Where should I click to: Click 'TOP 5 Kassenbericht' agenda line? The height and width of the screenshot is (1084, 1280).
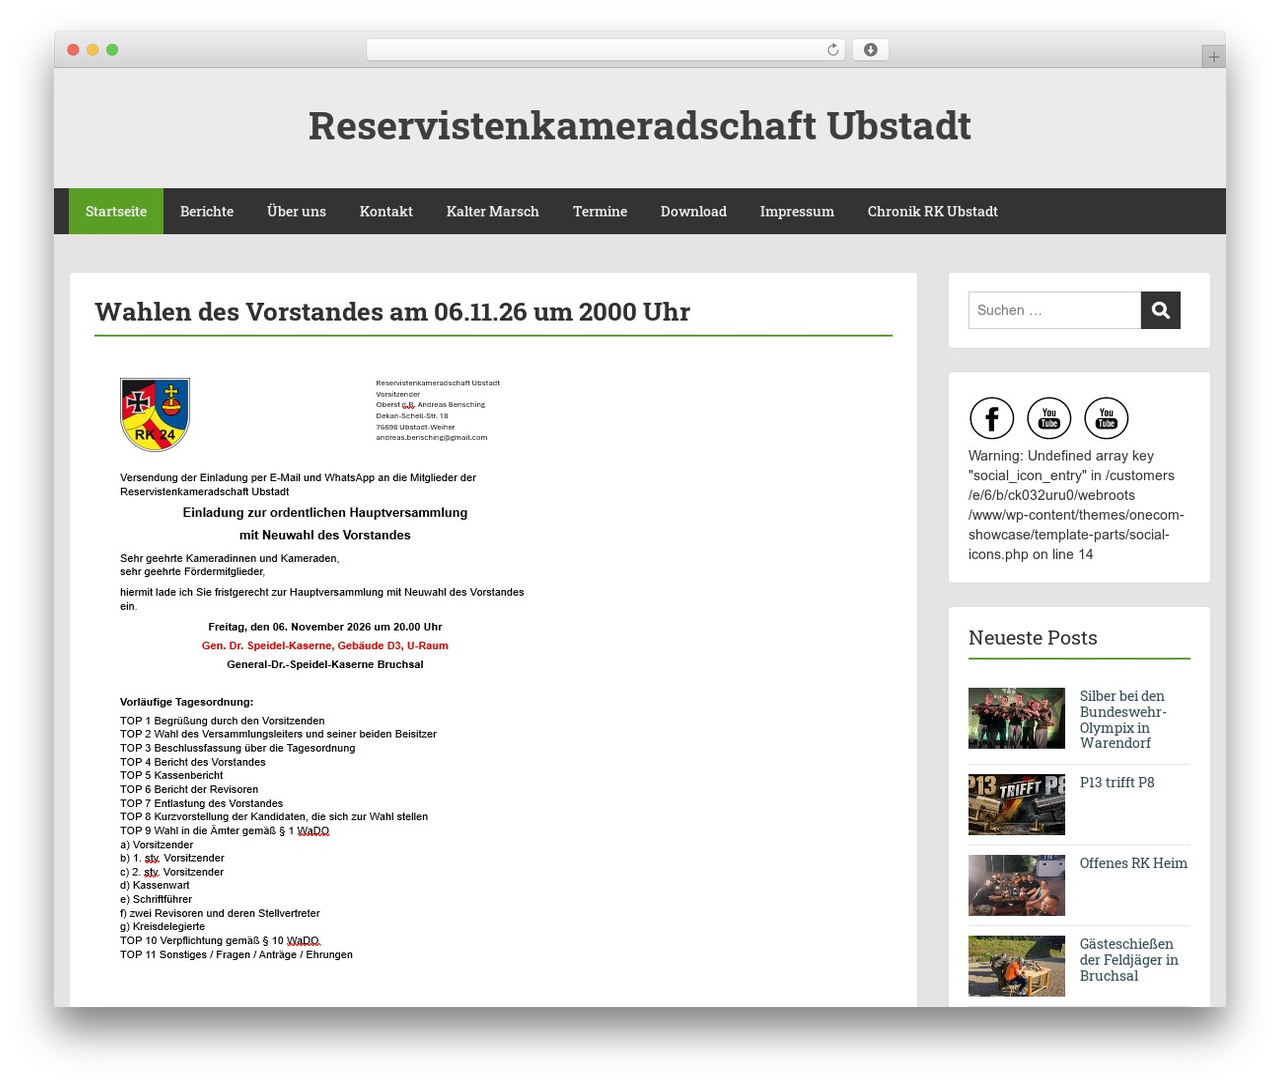pos(172,775)
